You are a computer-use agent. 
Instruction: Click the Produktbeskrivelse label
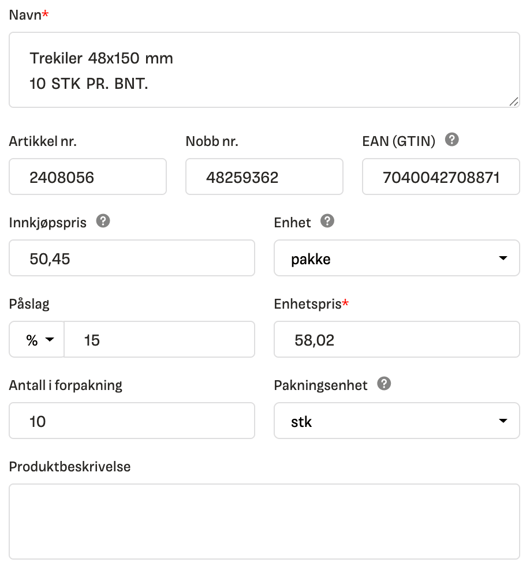pyautogui.click(x=70, y=466)
